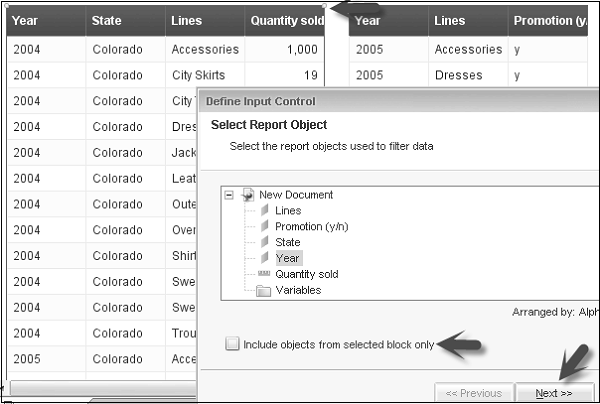Click the Promotion (y/n) dimension icon

pyautogui.click(x=265, y=227)
